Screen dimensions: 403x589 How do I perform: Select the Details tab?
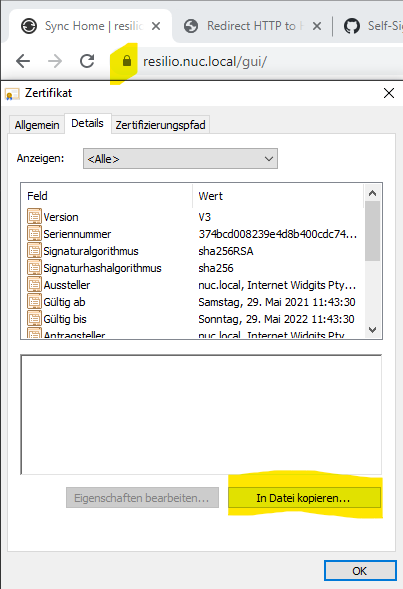88,123
